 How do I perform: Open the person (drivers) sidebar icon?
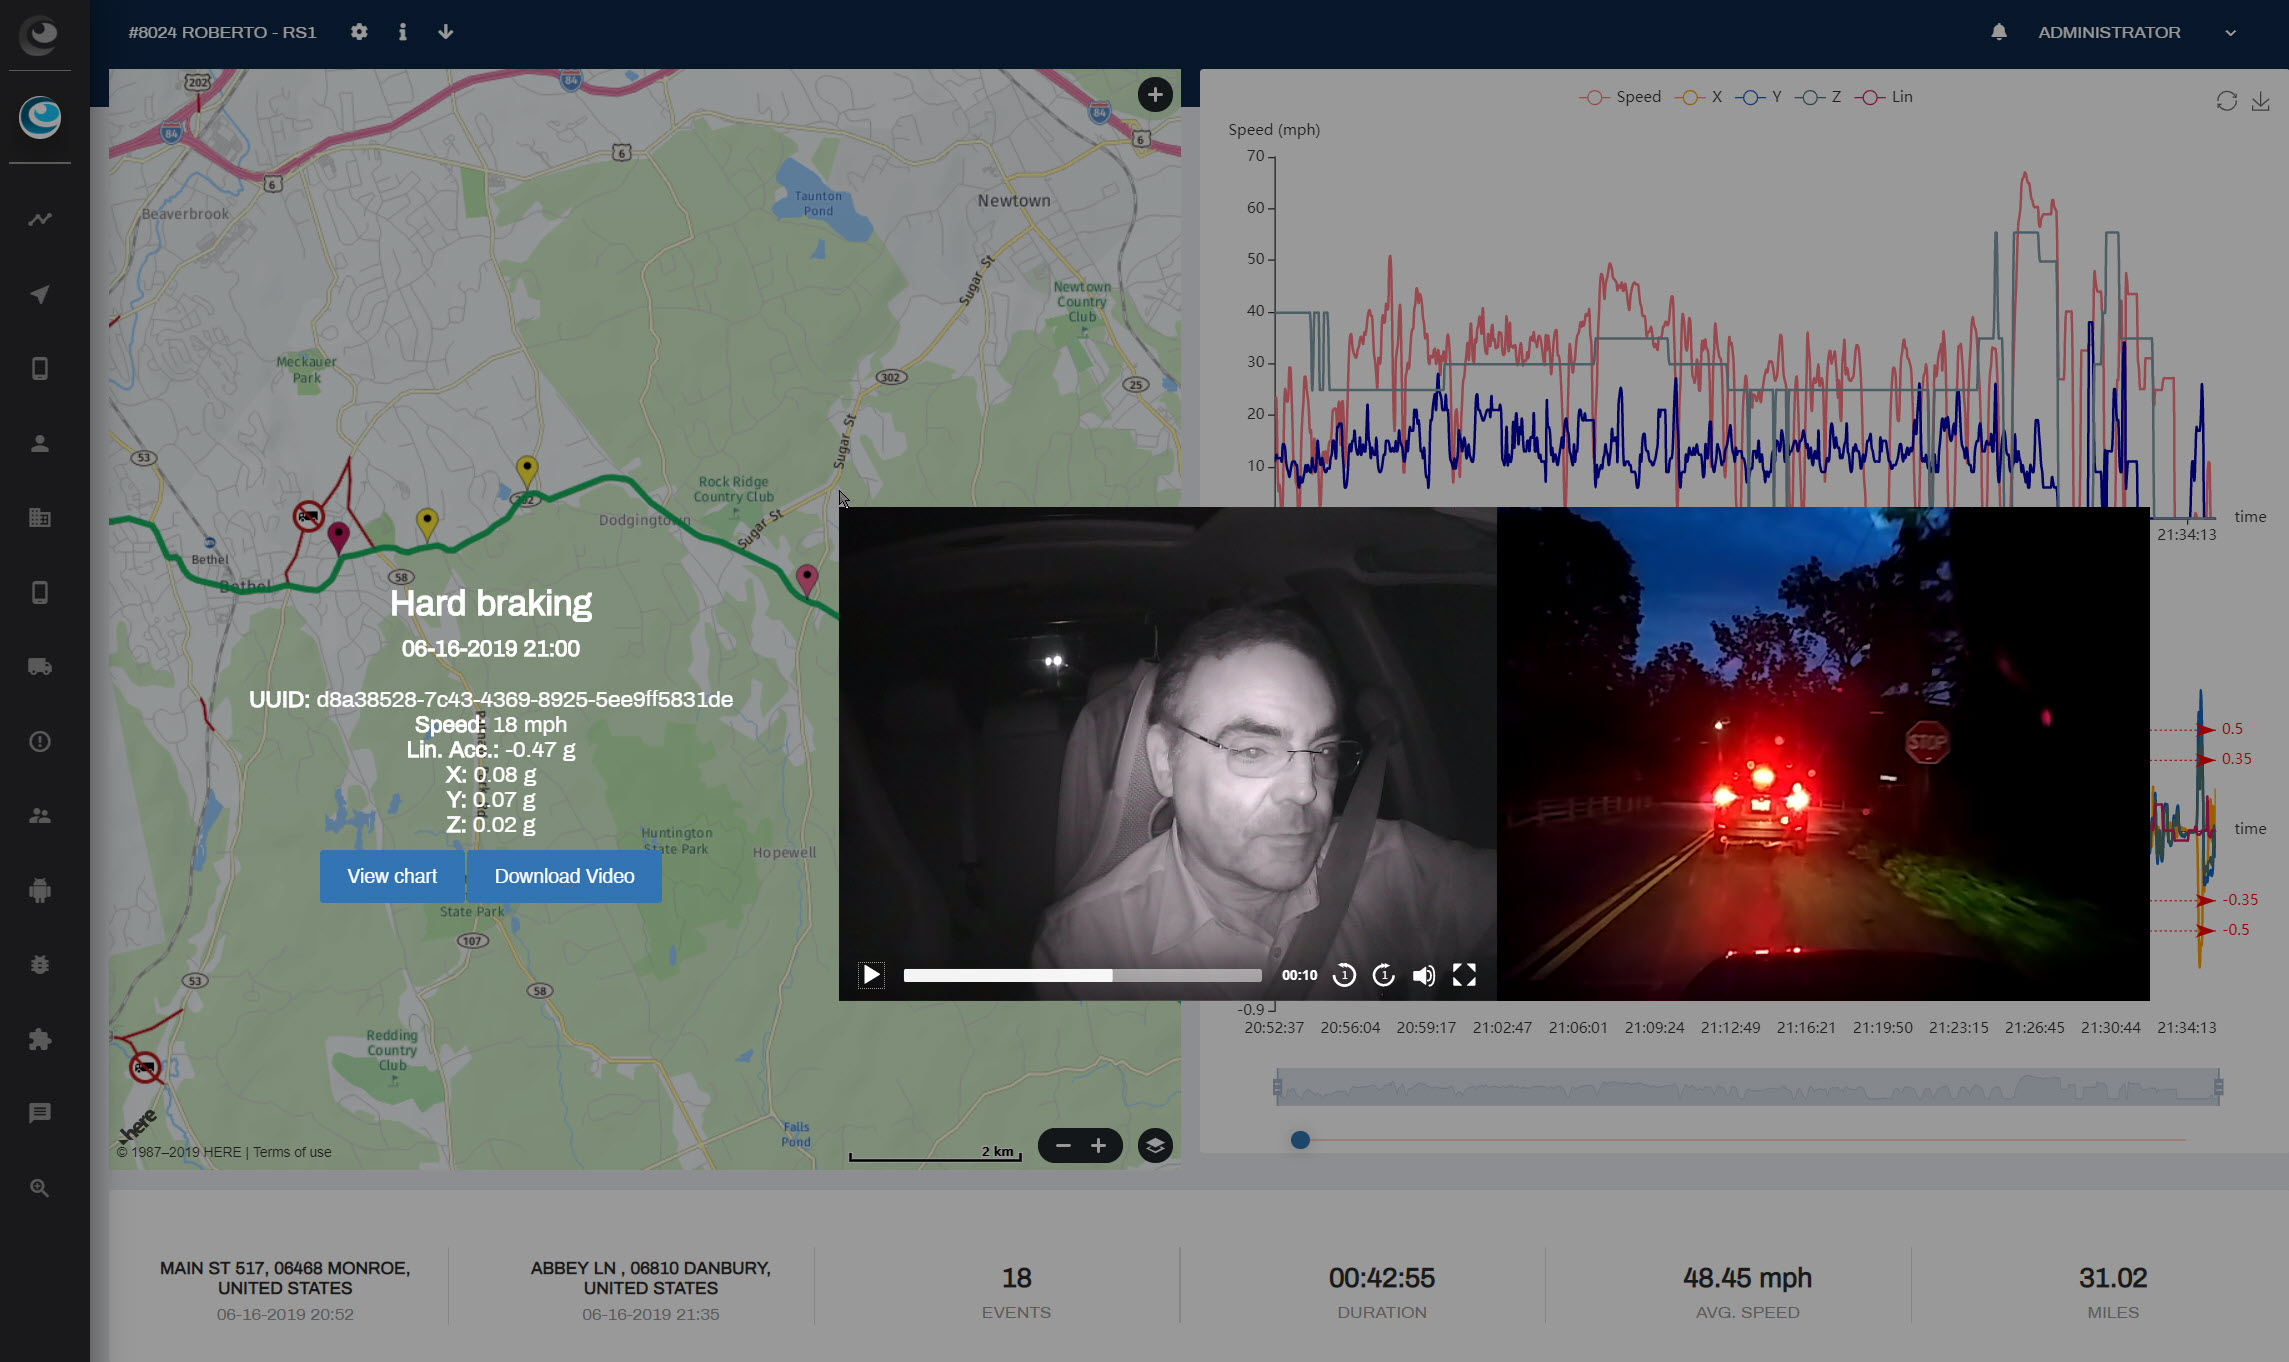tap(40, 443)
